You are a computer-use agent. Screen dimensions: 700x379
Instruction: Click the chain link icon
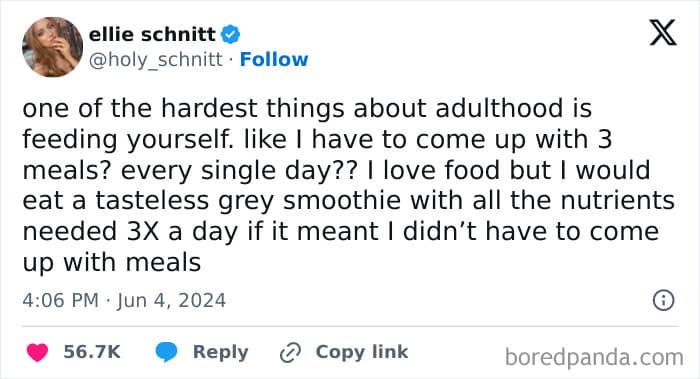[x=290, y=353]
